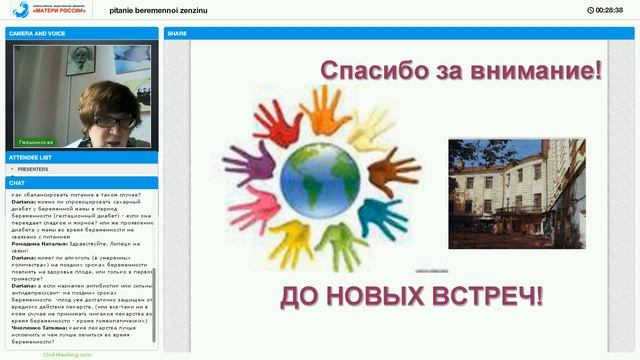The image size is (640, 360).
Task: Select the SHARE panel header
Action: click(399, 33)
